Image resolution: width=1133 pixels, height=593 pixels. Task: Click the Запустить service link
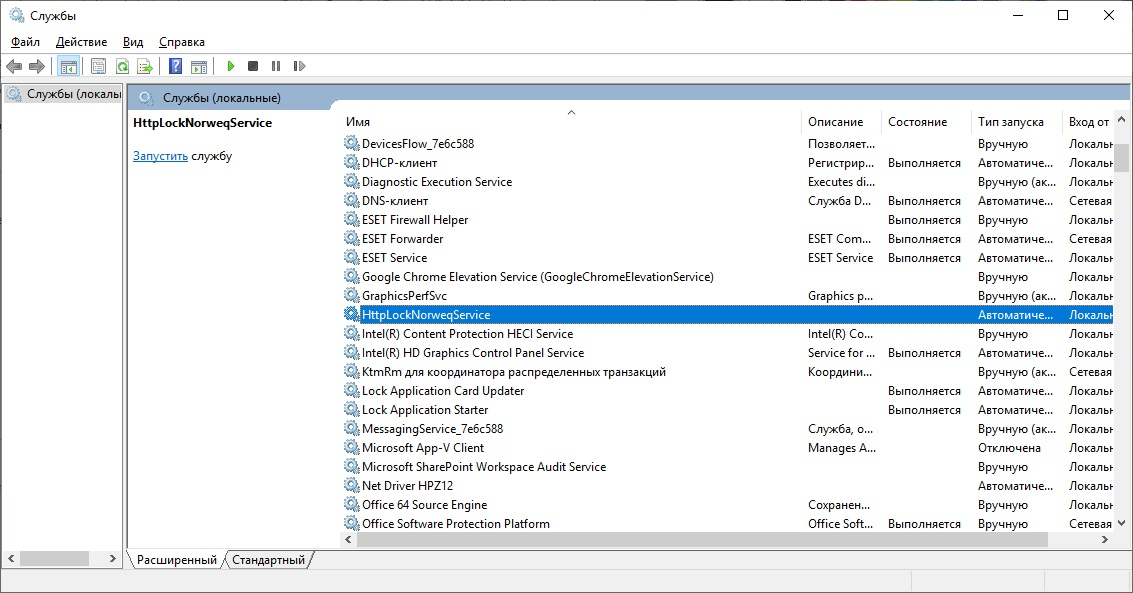pos(160,156)
